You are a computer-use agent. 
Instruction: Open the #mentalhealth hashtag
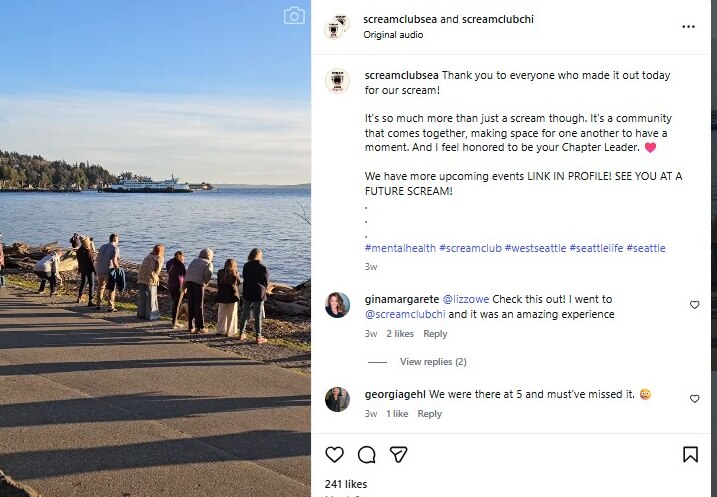(399, 248)
